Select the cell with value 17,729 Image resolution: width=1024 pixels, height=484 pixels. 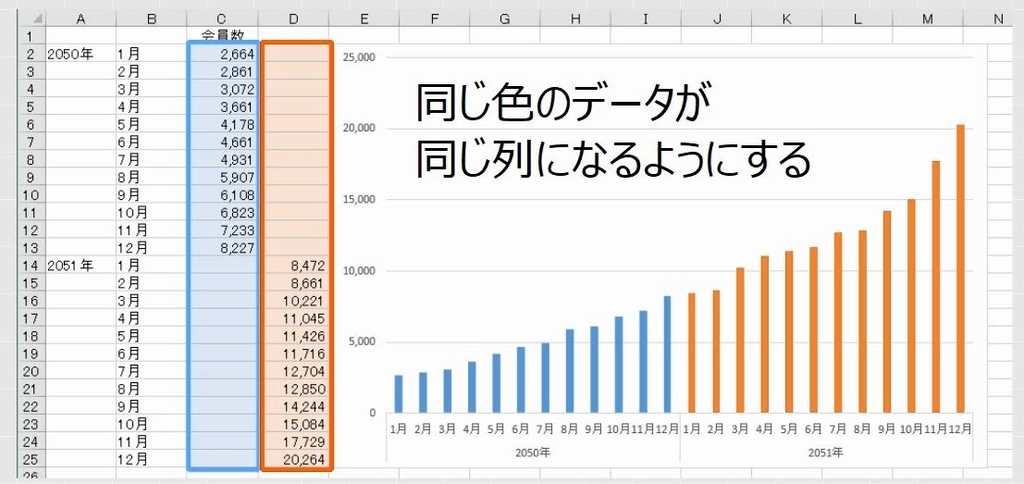pos(293,442)
